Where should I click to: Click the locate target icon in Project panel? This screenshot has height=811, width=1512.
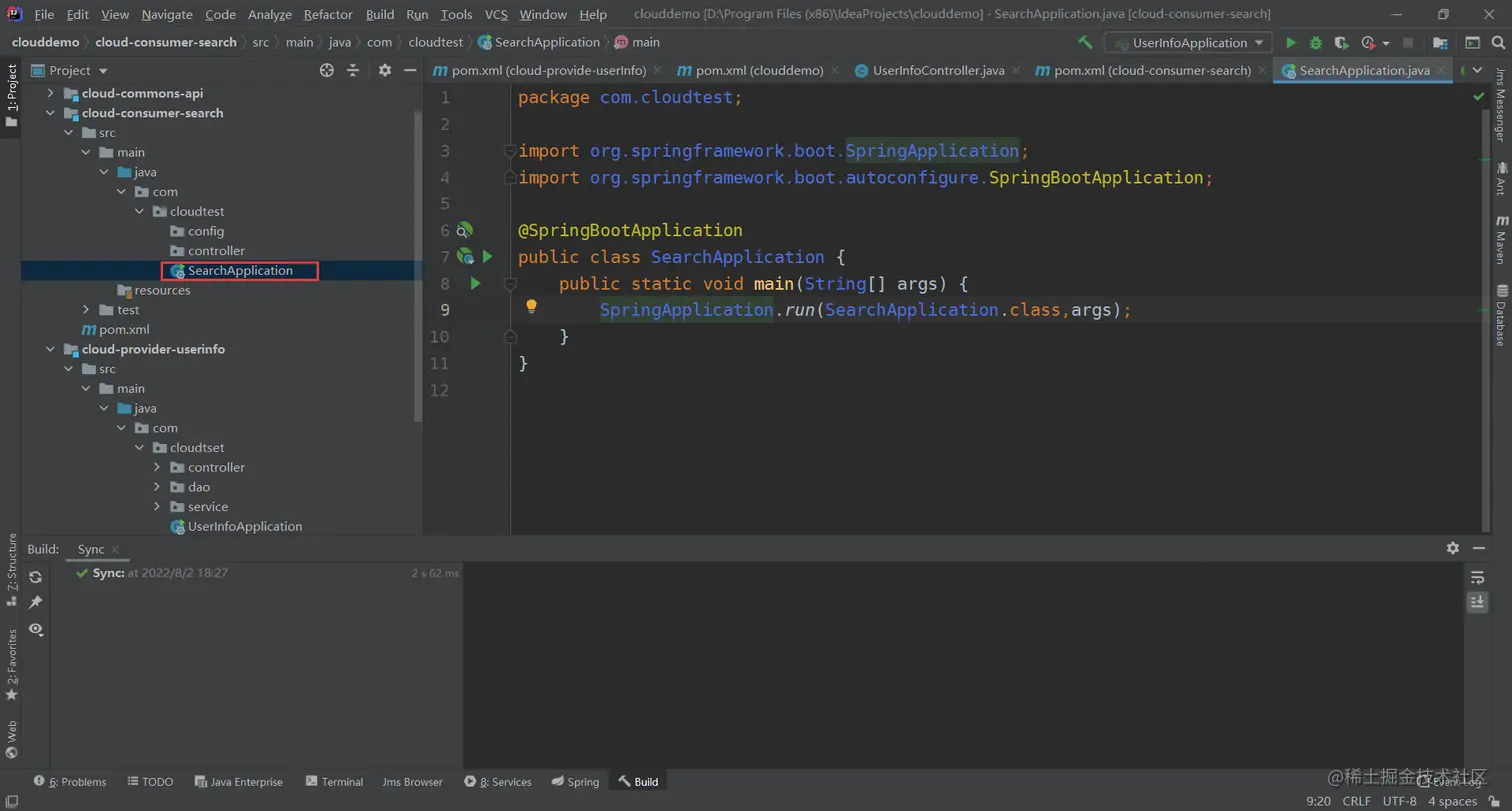[x=326, y=70]
